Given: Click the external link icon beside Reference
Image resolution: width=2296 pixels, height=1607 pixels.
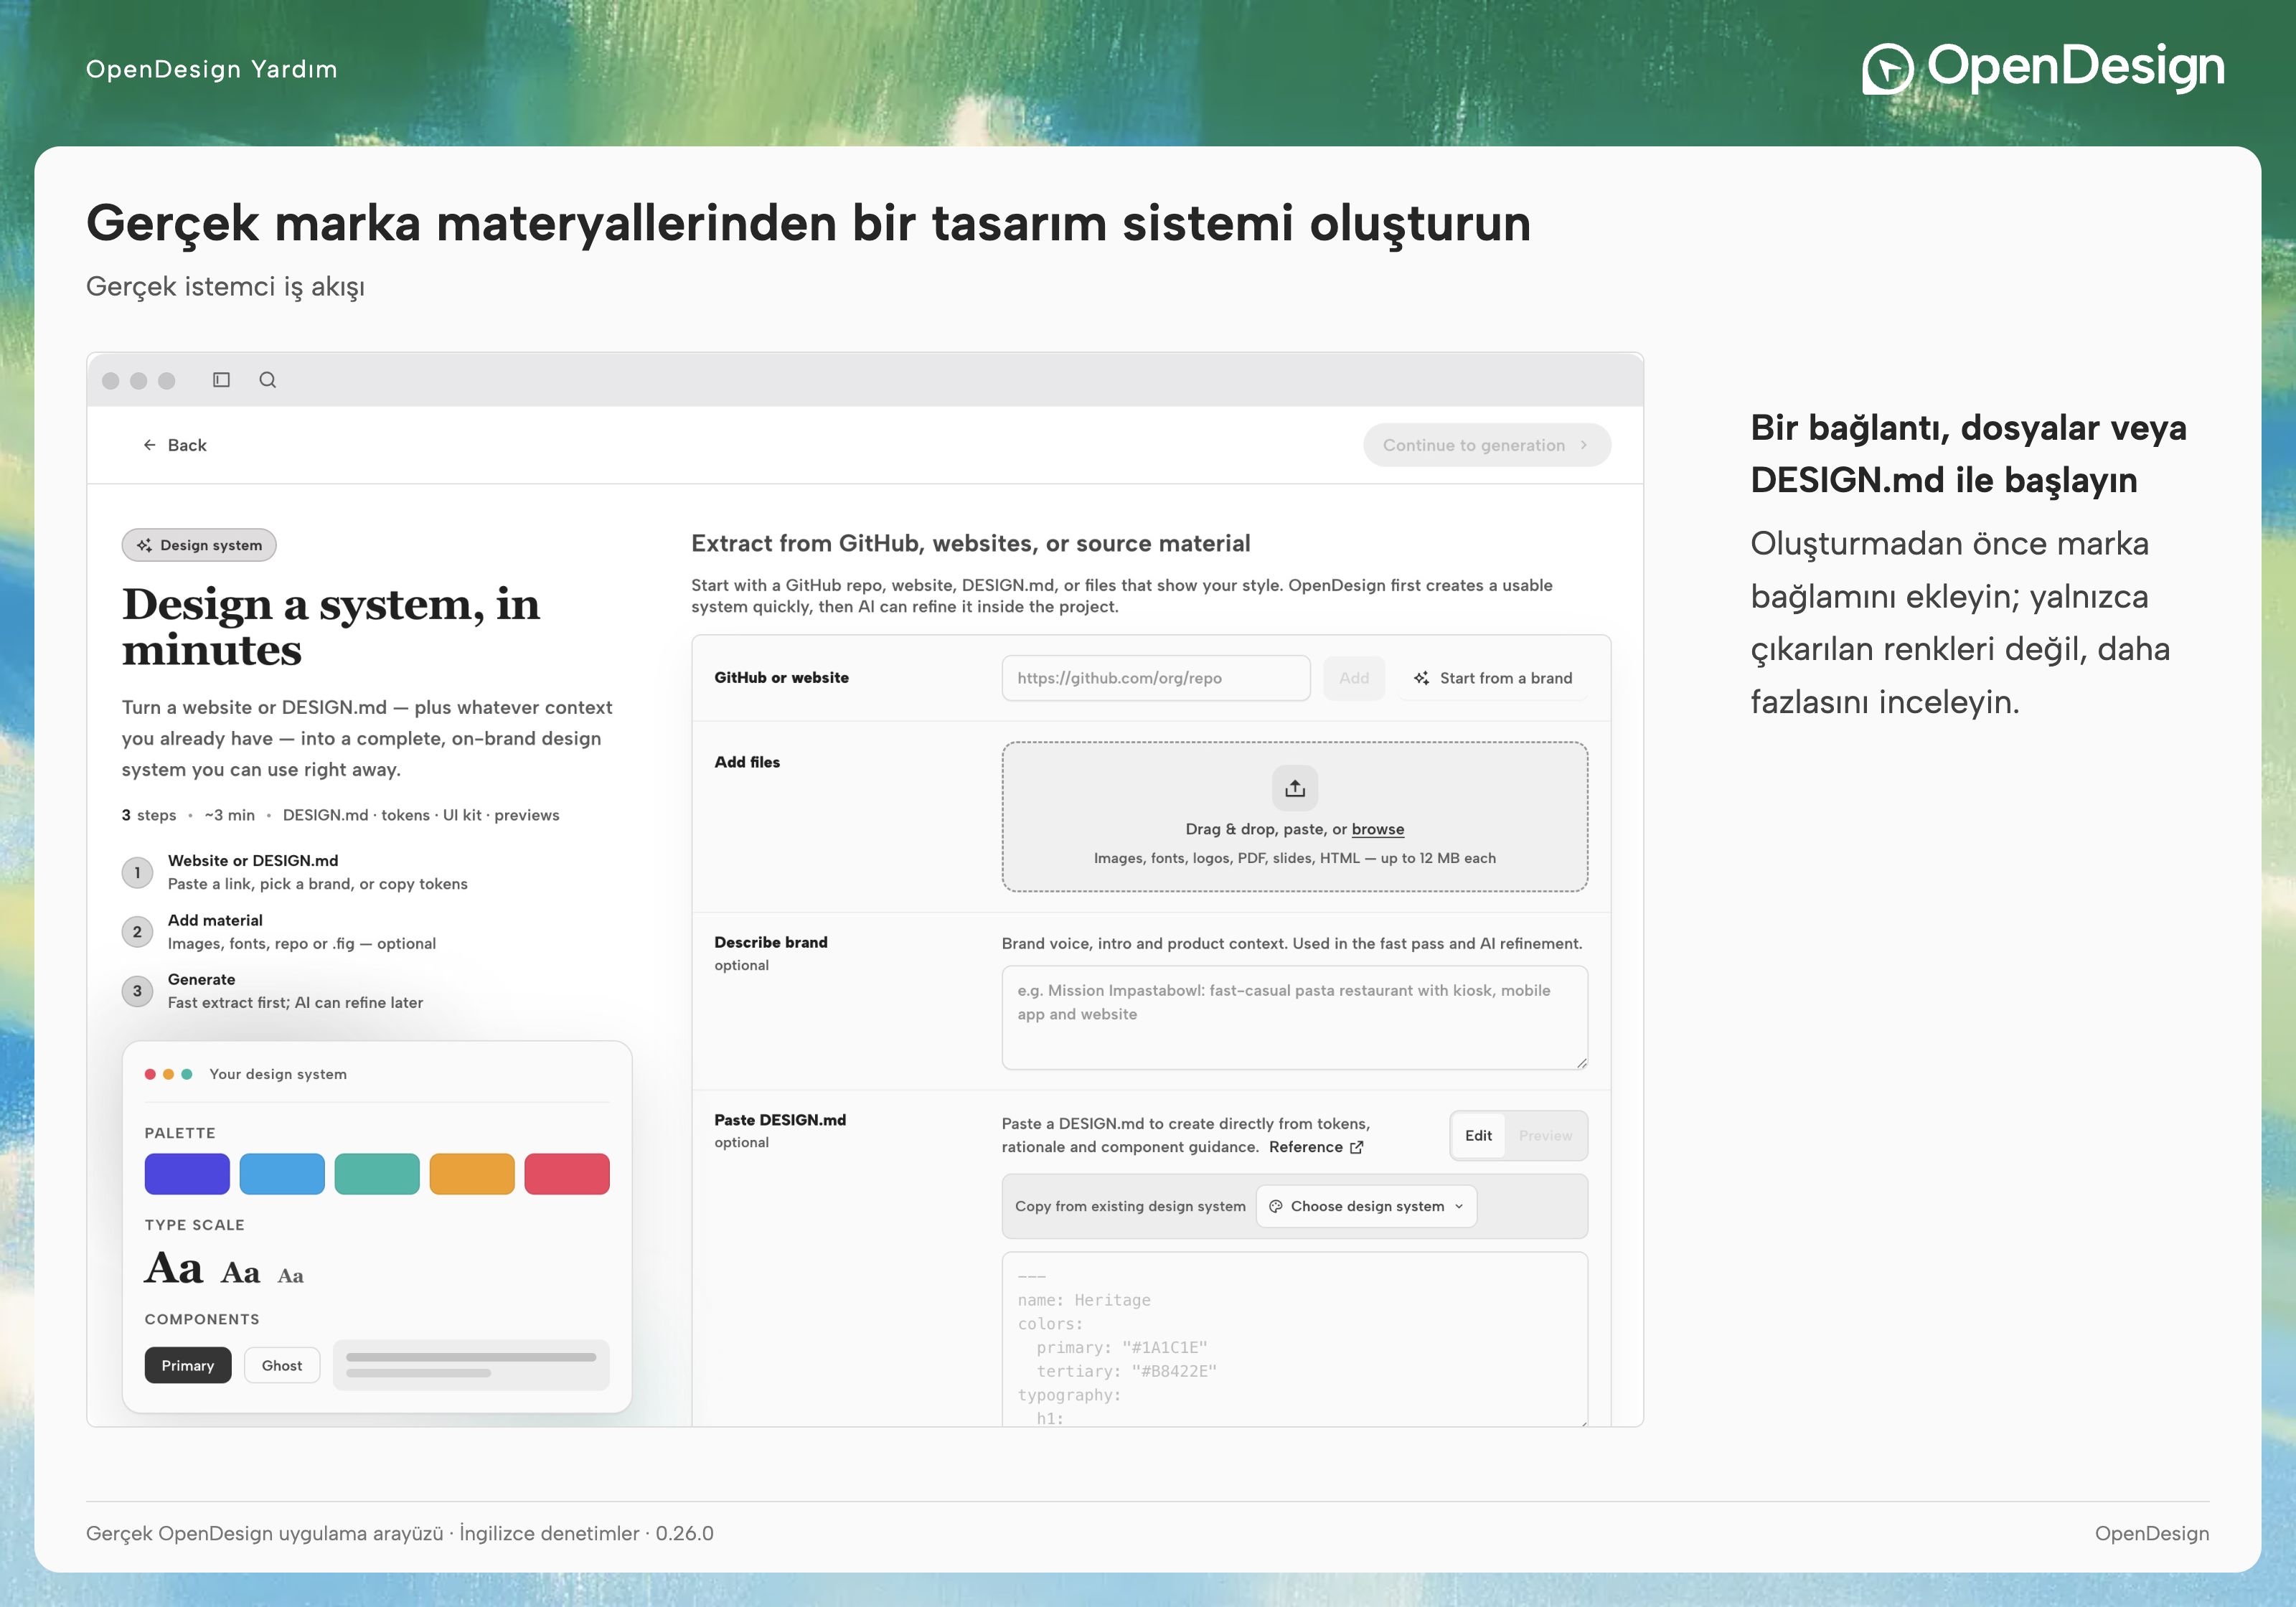Looking at the screenshot, I should (x=1357, y=1147).
